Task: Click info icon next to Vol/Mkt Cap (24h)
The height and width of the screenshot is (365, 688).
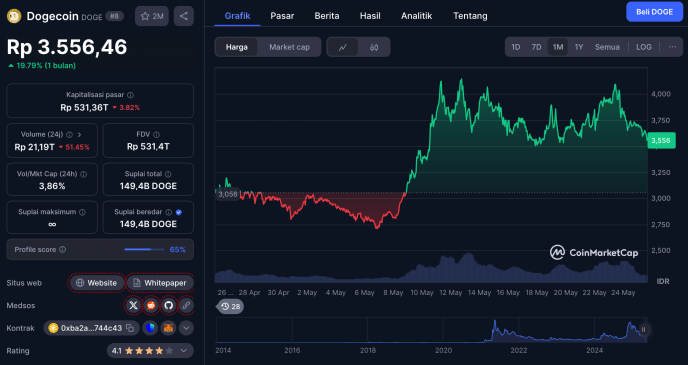Action: [83, 174]
